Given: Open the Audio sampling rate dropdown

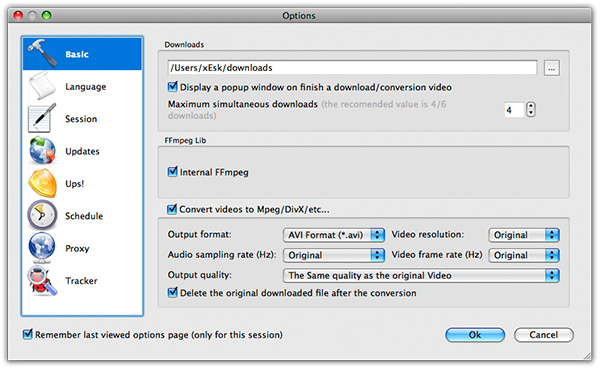Looking at the screenshot, I should [334, 255].
